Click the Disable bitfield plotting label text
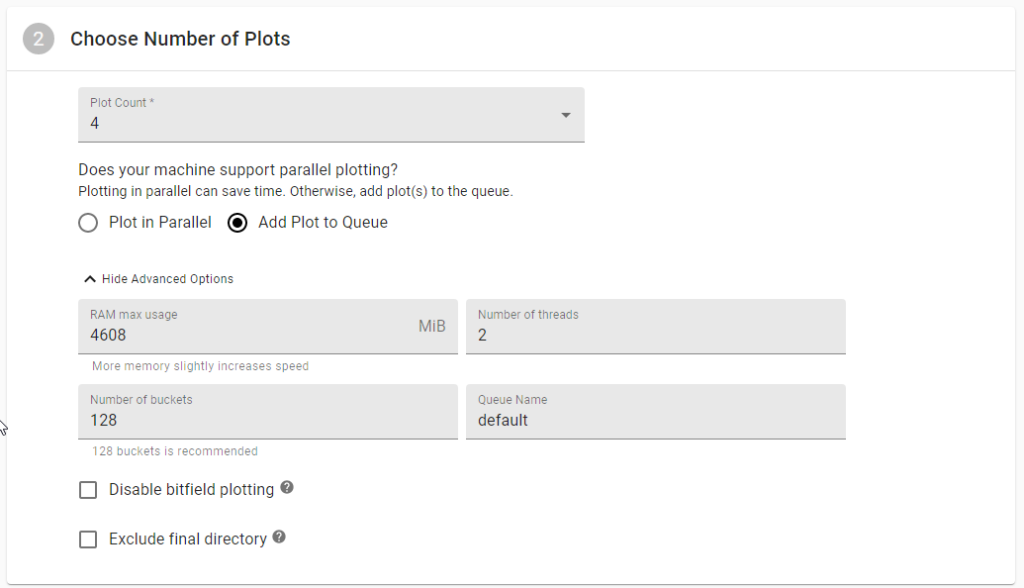 tap(191, 490)
